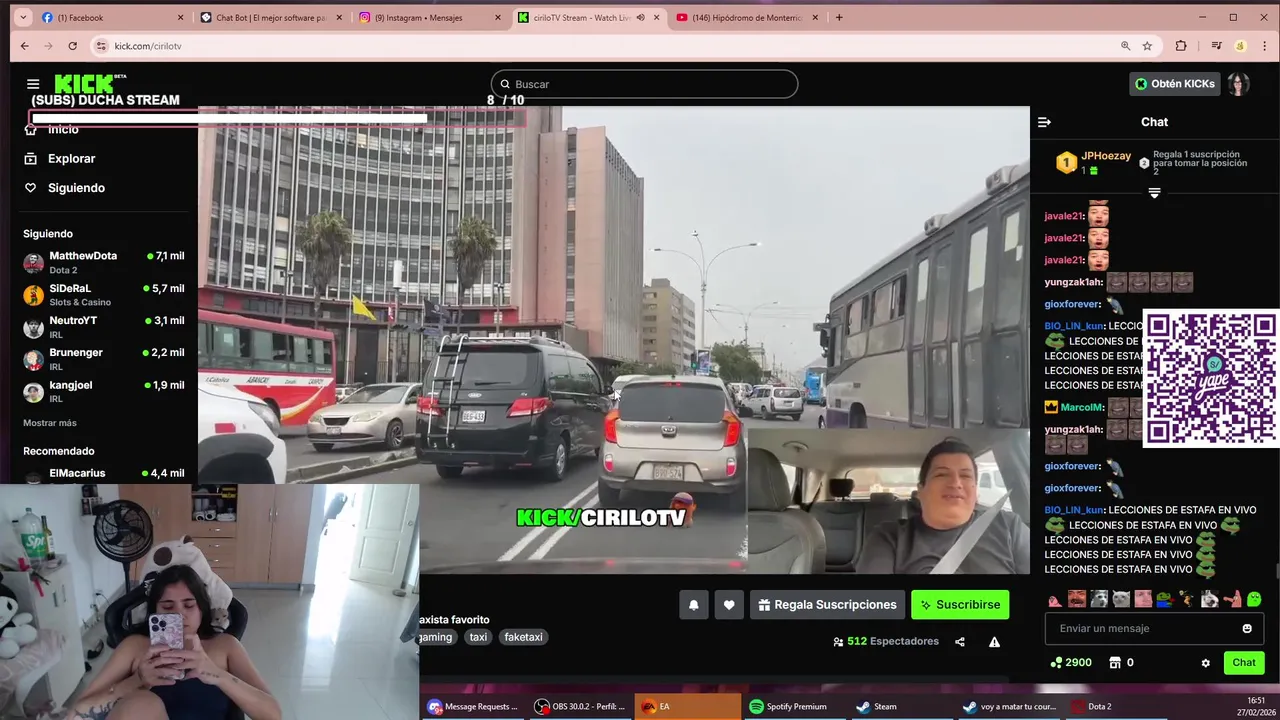Click the heart follow button
This screenshot has height=720, width=1280.
pyautogui.click(x=729, y=605)
